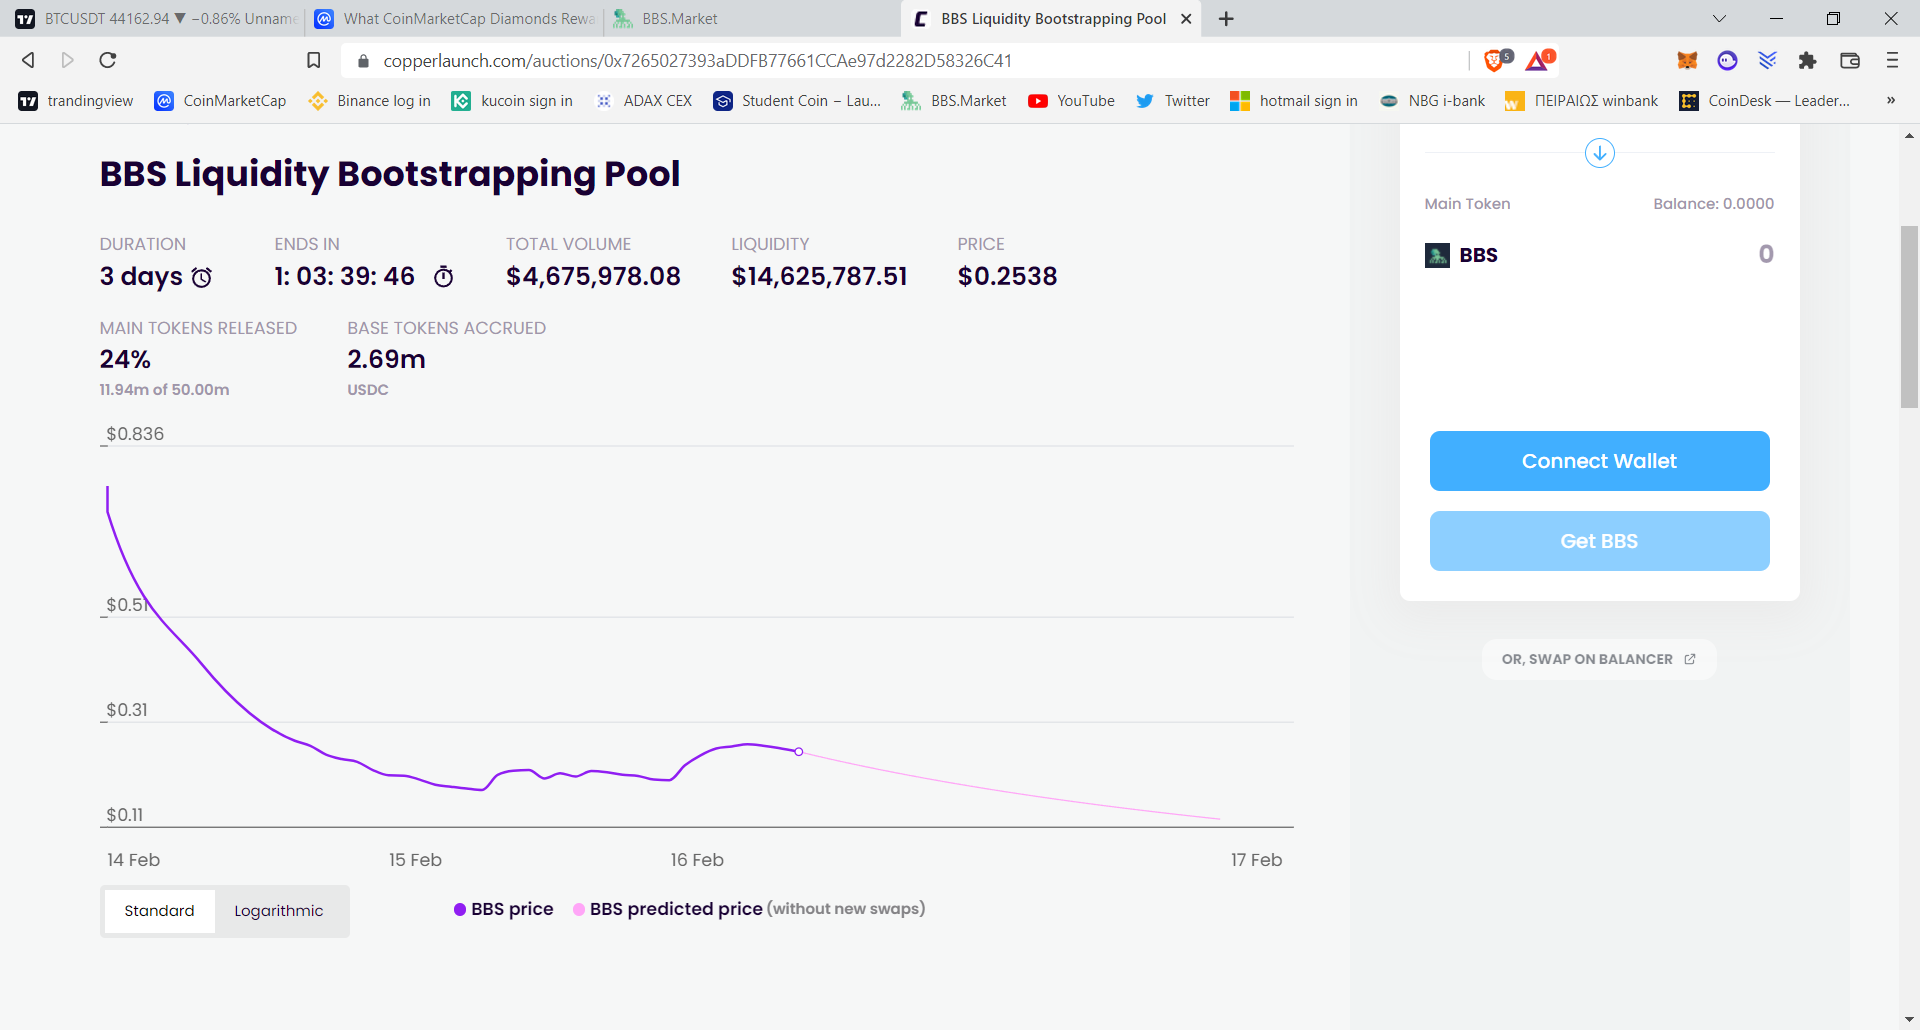The width and height of the screenshot is (1920, 1030).
Task: Click the browser forward arrow
Action: (x=67, y=60)
